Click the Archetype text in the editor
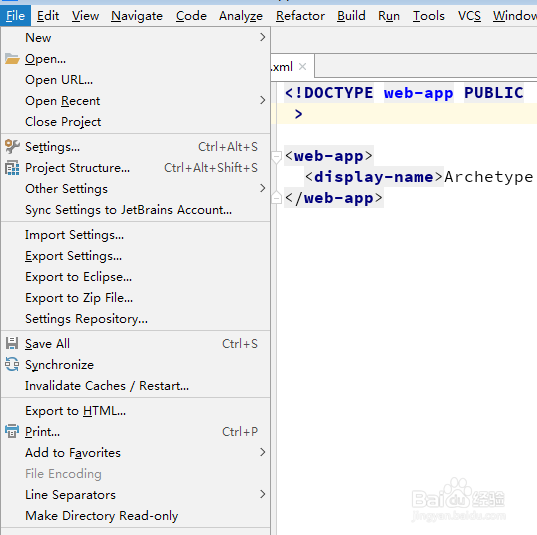Viewport: 537px width, 535px height. tap(489, 177)
